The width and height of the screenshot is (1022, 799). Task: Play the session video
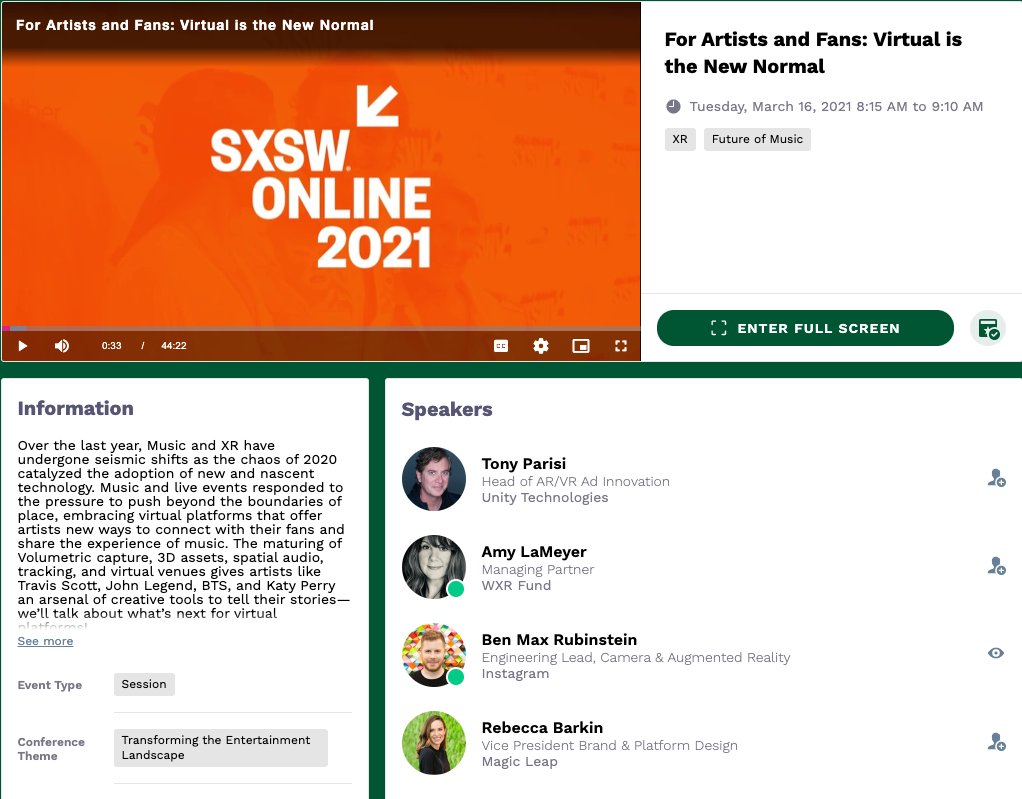pos(23,346)
